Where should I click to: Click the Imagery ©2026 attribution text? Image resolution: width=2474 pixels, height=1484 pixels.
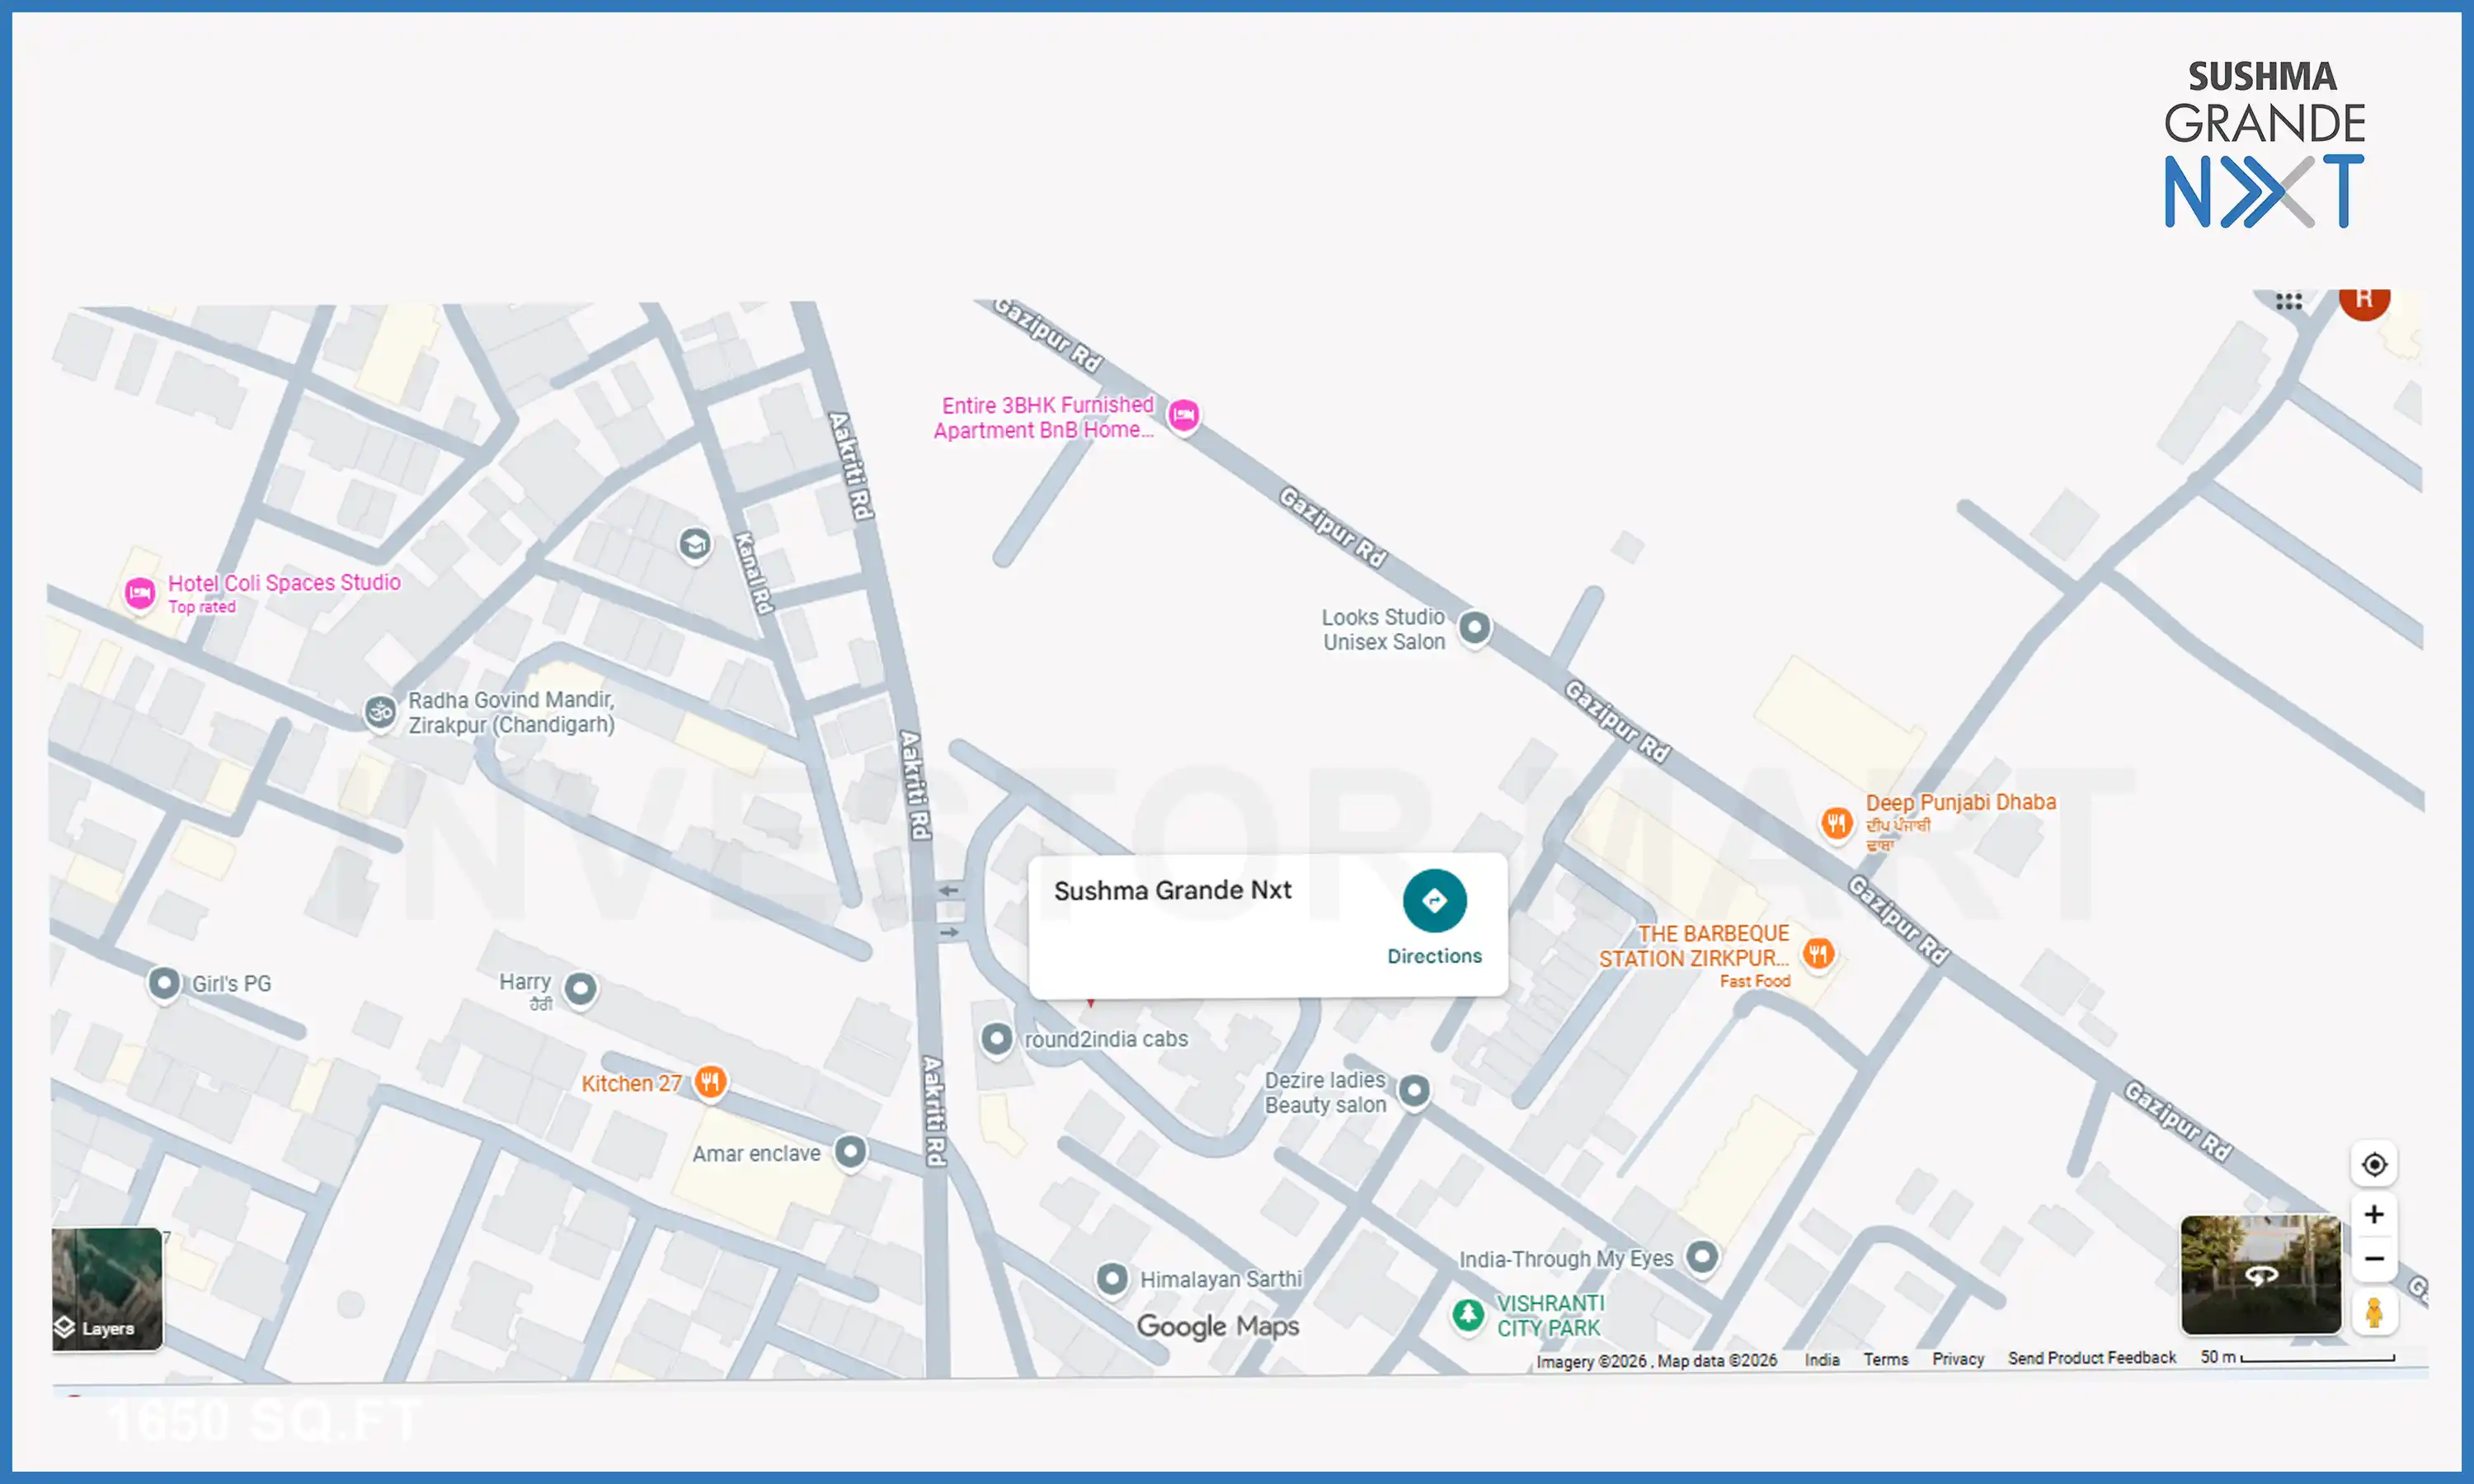tap(1656, 1361)
